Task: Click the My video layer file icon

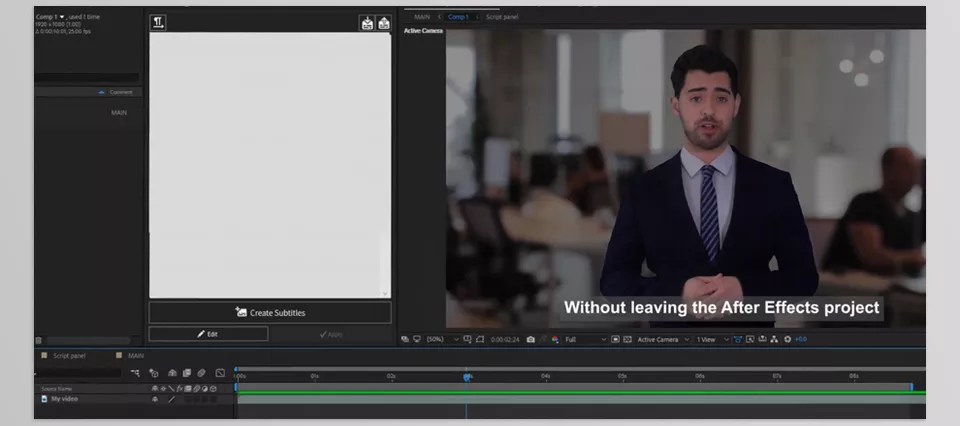Action: (44, 399)
